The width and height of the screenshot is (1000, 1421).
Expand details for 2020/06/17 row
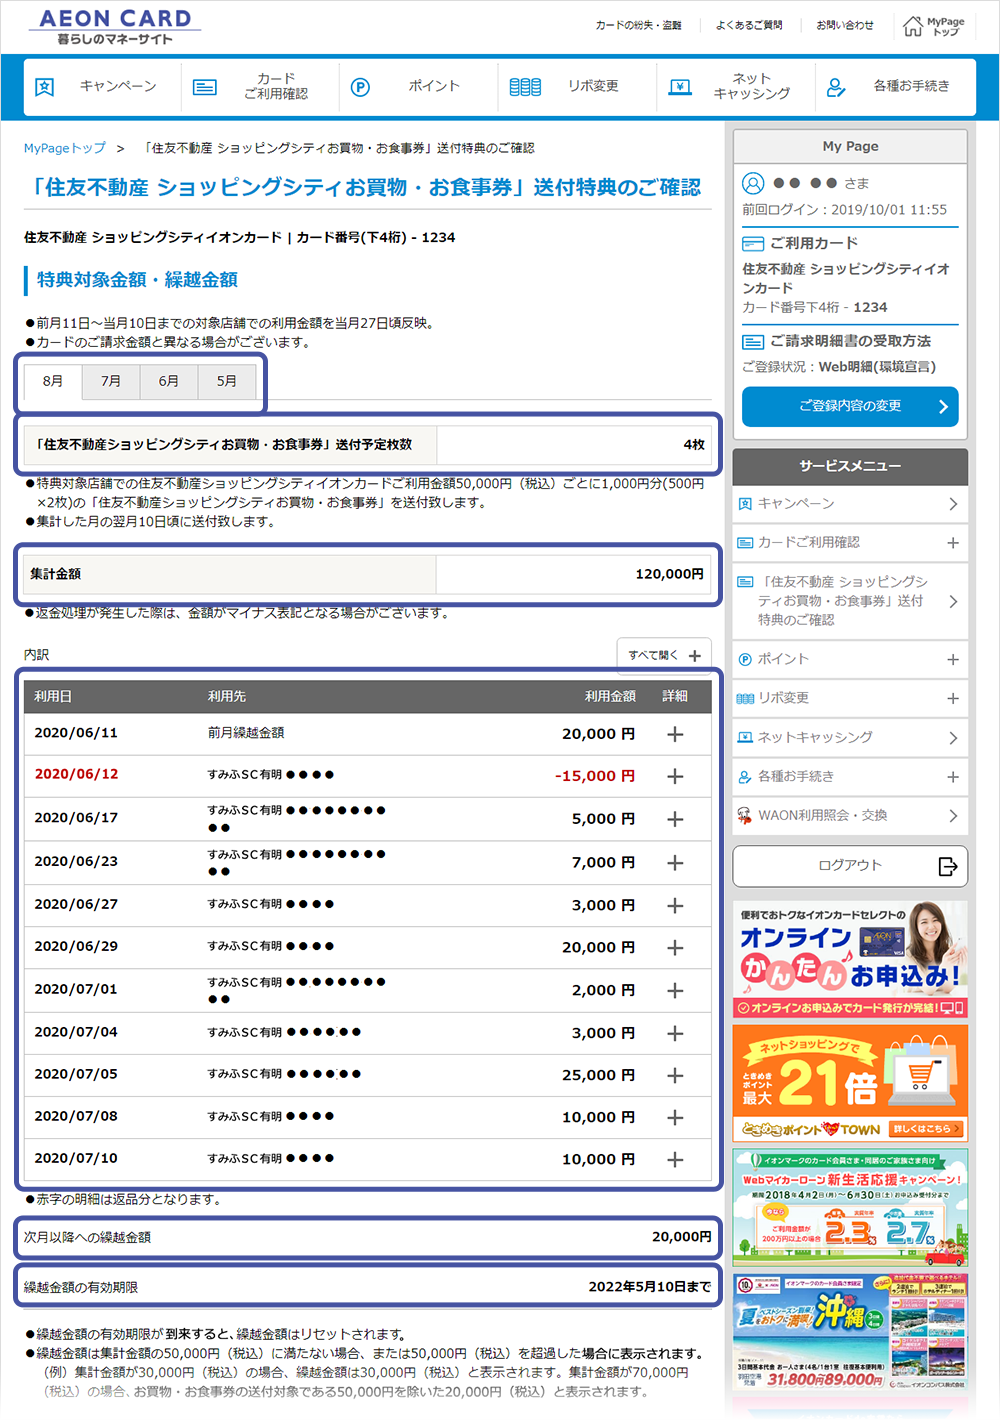pos(676,819)
